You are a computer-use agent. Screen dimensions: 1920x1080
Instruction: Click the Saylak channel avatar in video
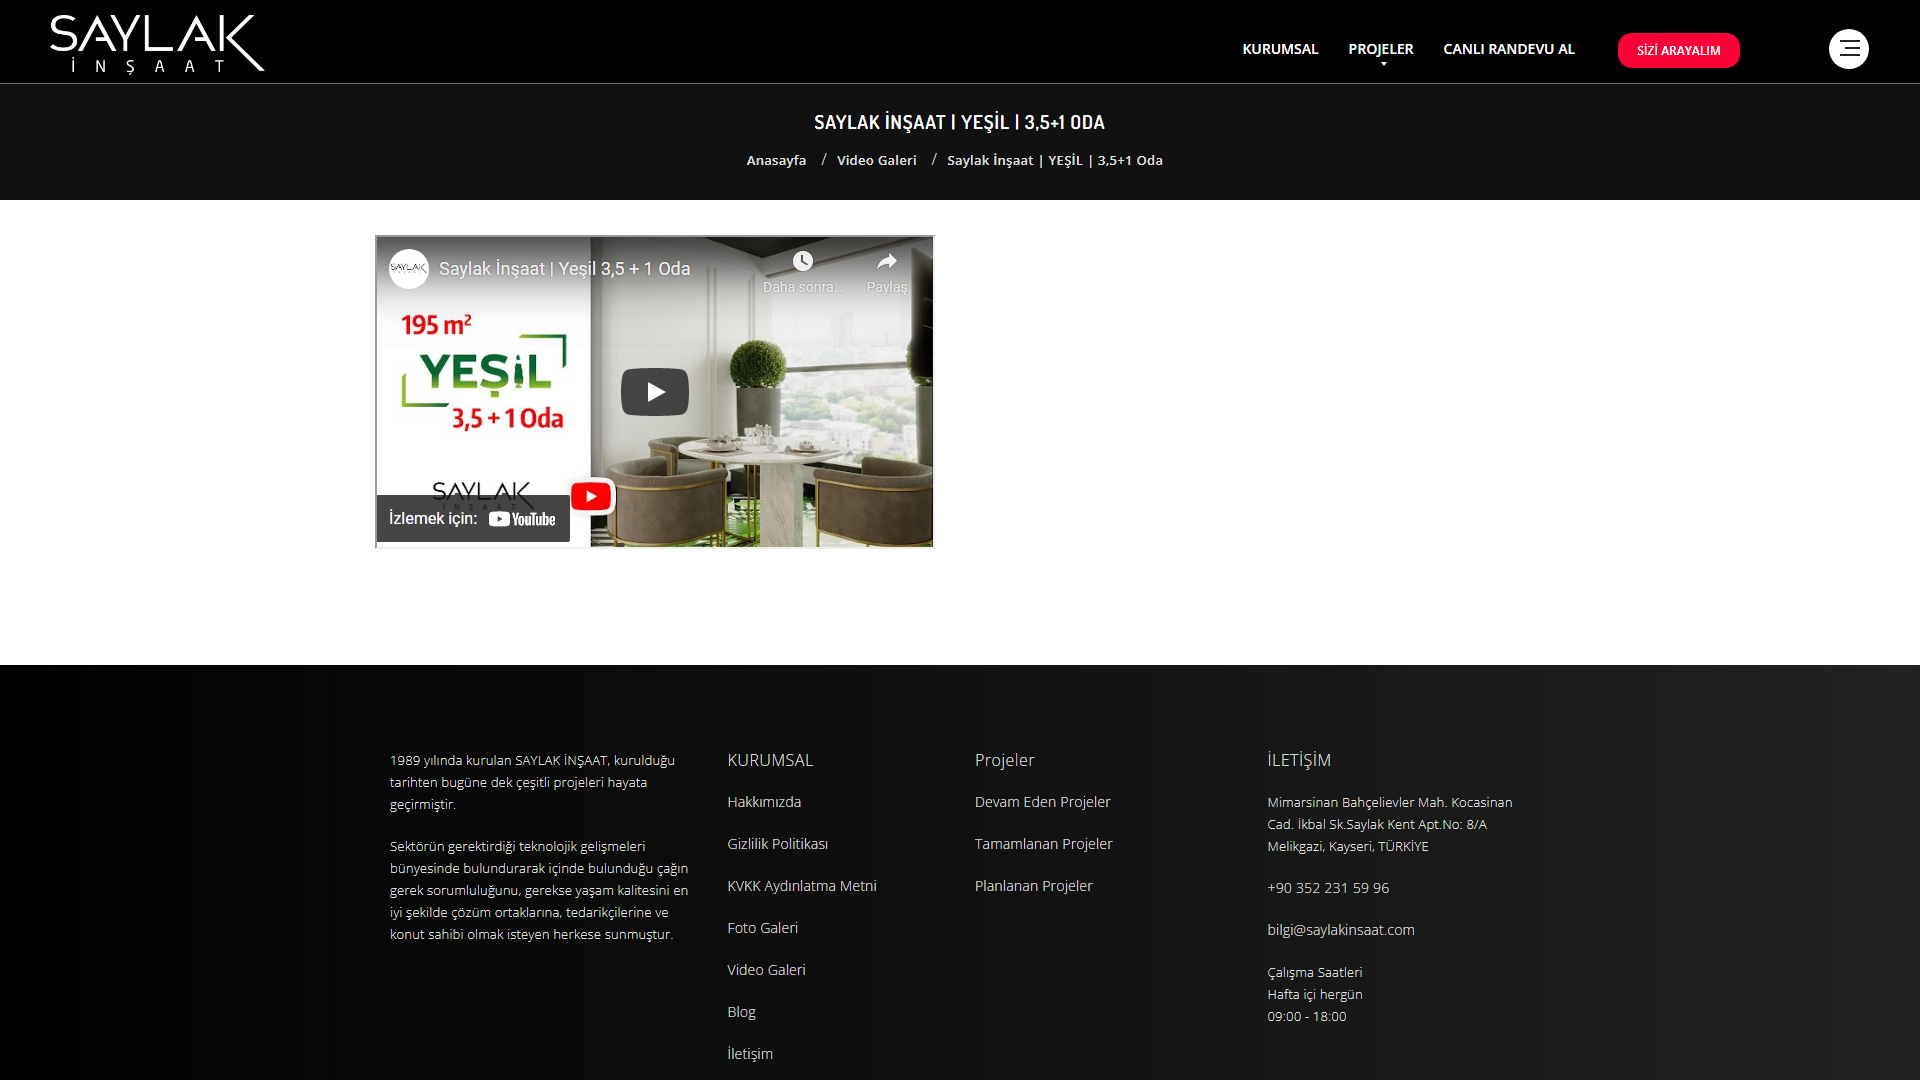408,269
